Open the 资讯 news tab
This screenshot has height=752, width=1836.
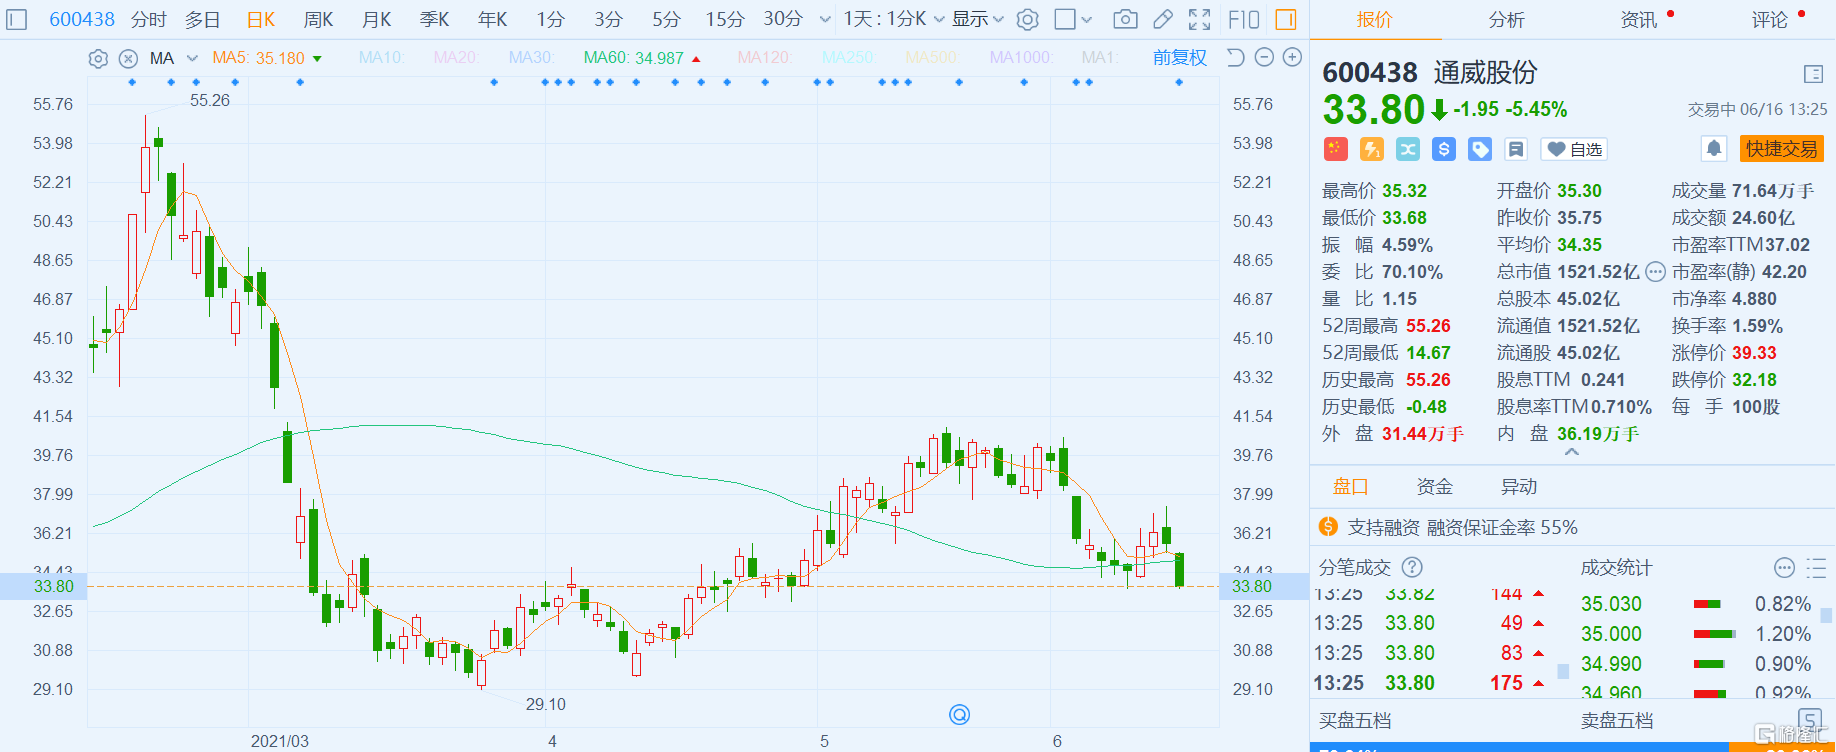point(1638,19)
